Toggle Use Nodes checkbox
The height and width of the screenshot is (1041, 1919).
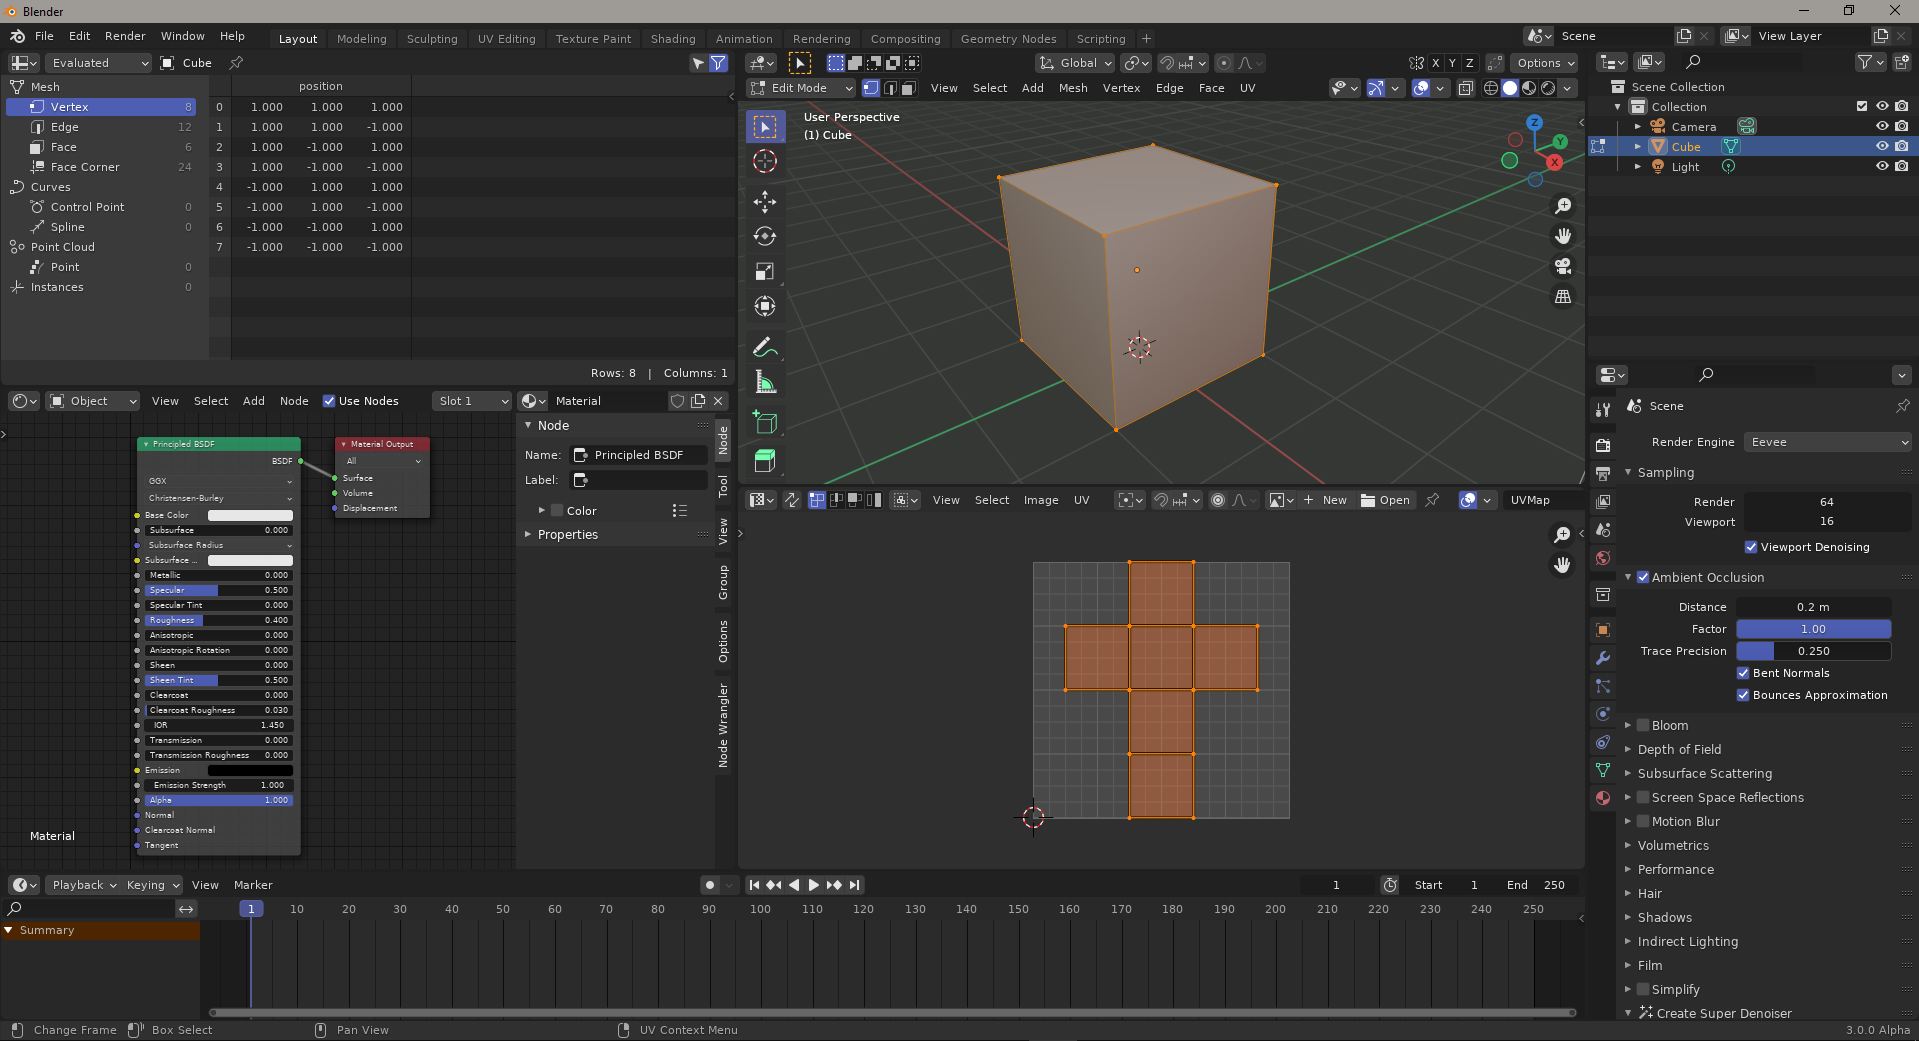pos(329,401)
